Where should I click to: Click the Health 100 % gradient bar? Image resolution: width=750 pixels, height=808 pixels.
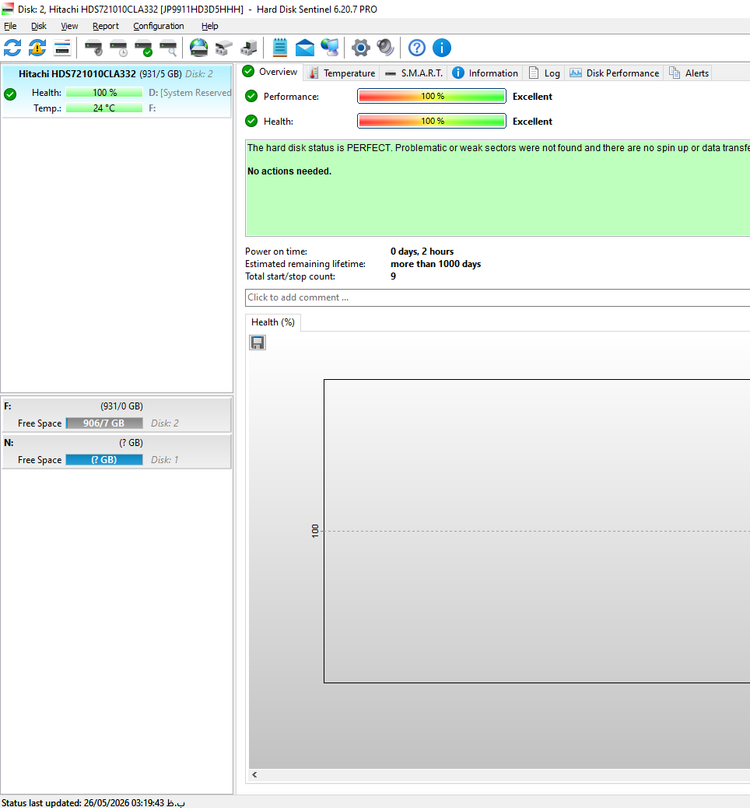click(x=431, y=121)
